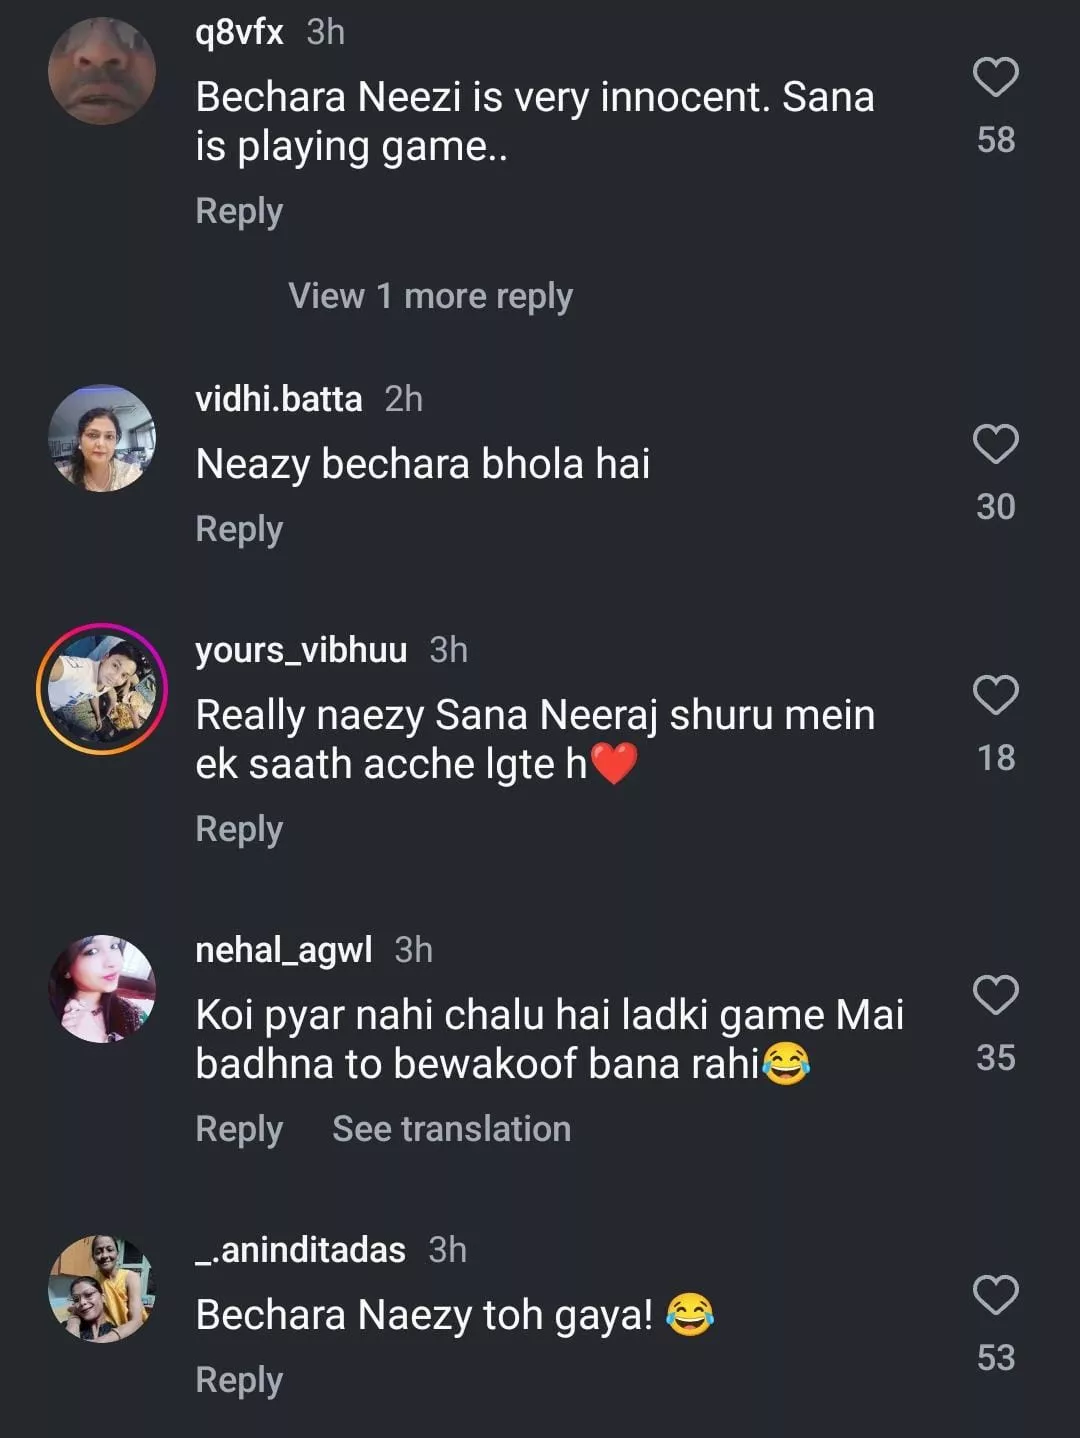Open q8vfx's profile picture

102,70
